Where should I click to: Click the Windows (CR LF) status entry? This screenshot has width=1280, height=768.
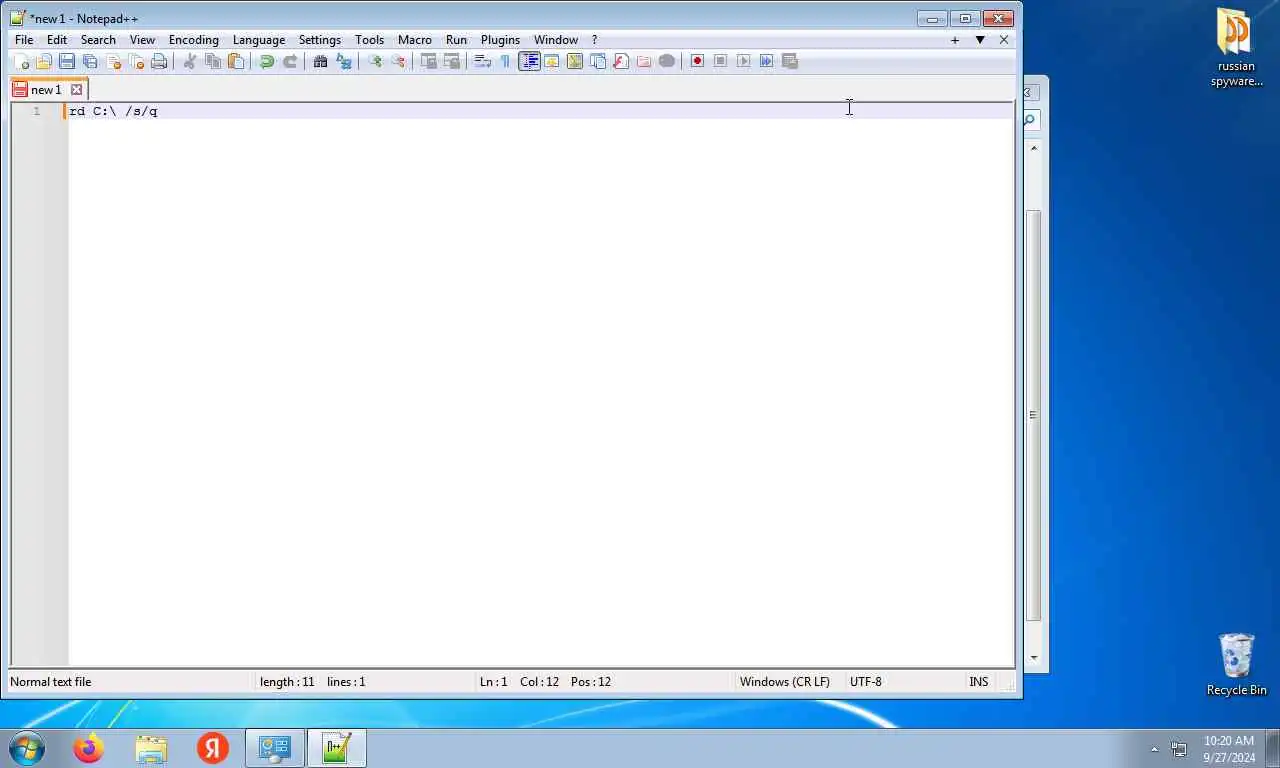pos(785,682)
